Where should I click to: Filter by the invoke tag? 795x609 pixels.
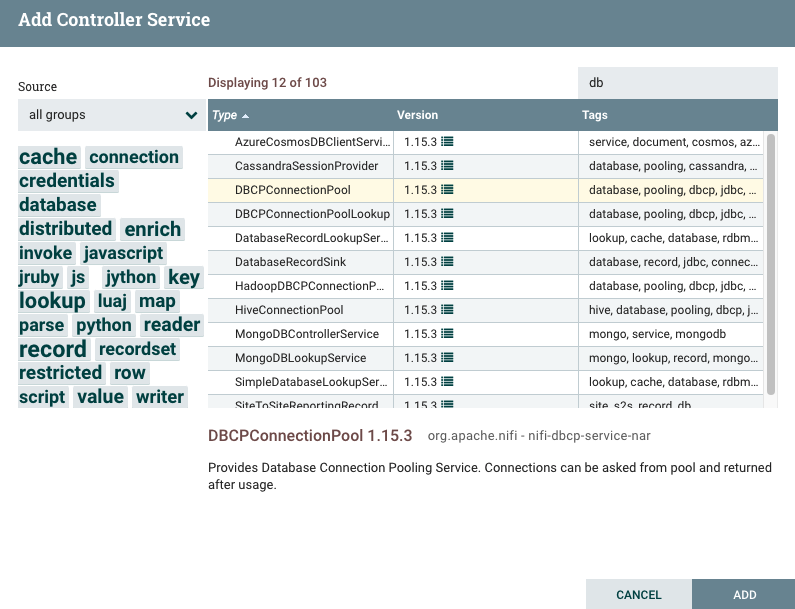[46, 253]
